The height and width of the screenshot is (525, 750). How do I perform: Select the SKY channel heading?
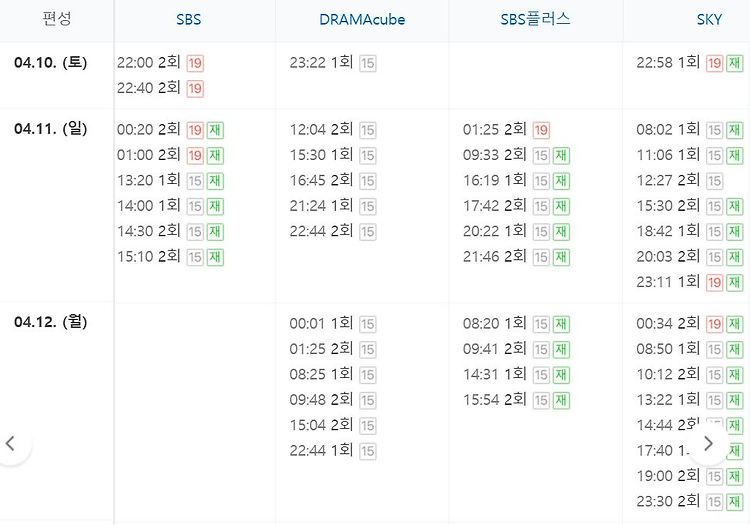[709, 20]
